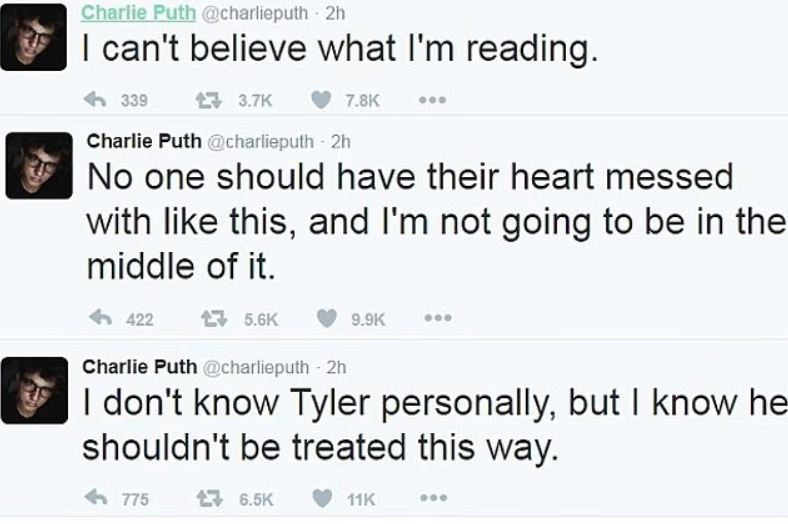Retweet the tweet with 5.6K retweets
Screen dimensions: 788x524
pos(214,318)
